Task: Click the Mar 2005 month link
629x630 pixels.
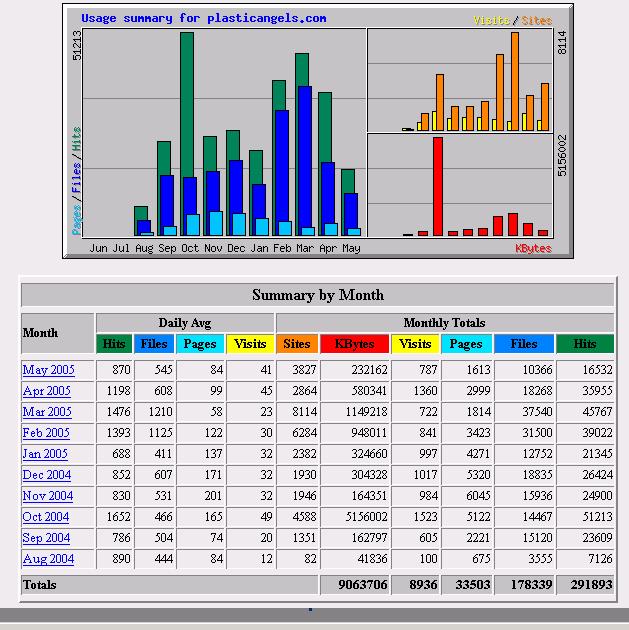Action: [x=47, y=412]
